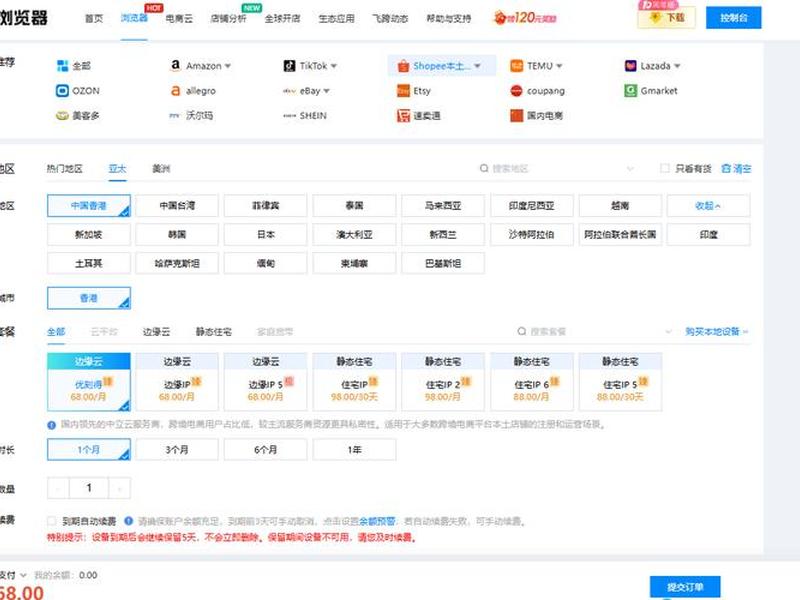Select the eBay platform icon
The width and height of the screenshot is (800, 600).
[289, 91]
